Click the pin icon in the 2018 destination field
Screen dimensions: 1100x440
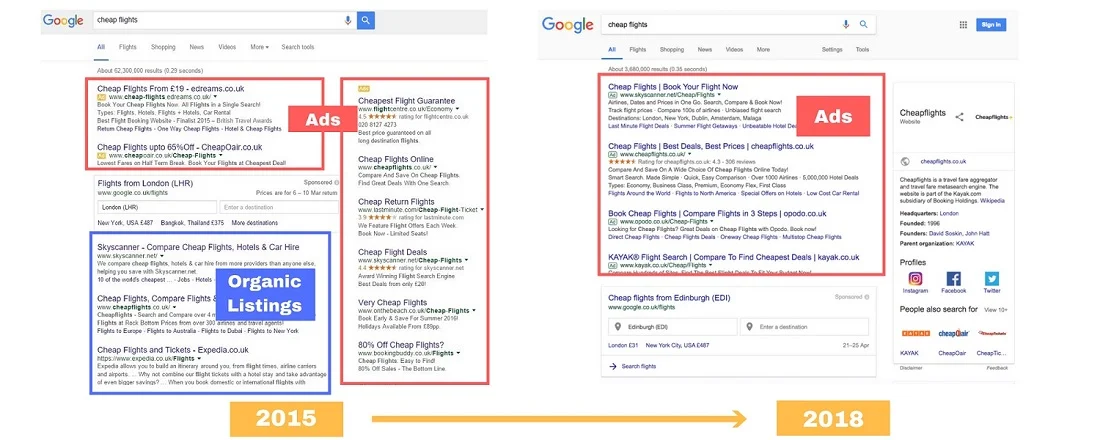749,327
